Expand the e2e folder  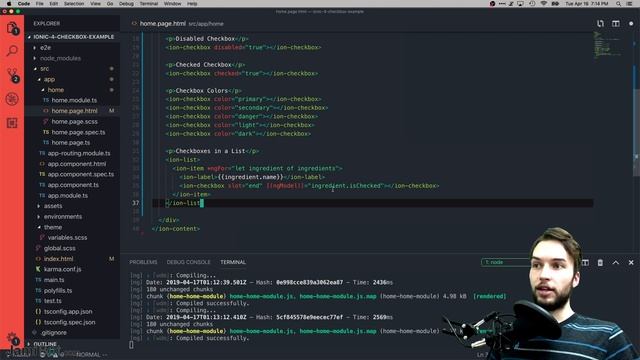(45, 48)
